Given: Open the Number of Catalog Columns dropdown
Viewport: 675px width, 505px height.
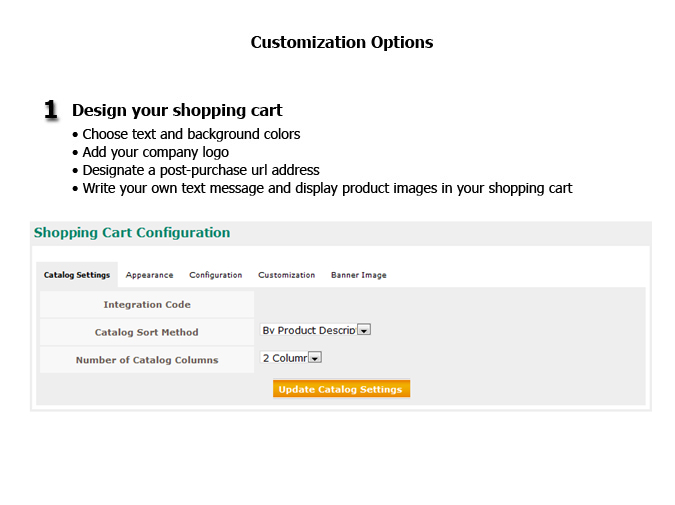Looking at the screenshot, I should [314, 358].
